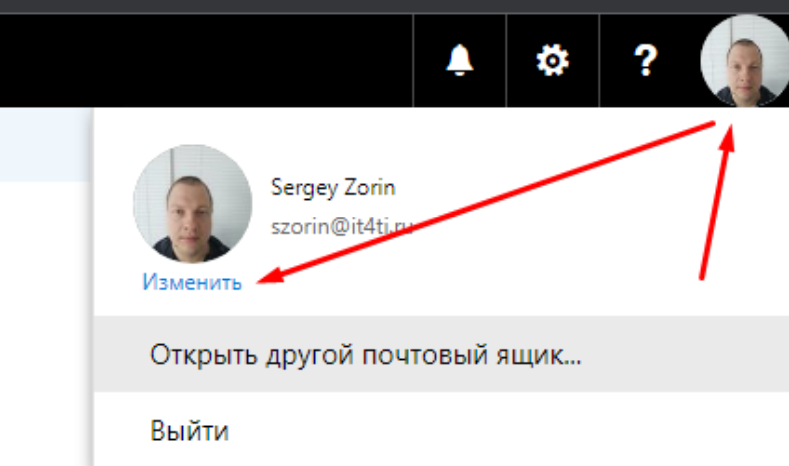The width and height of the screenshot is (789, 466).
Task: Click the szorin@it4tj.ru email address
Action: pos(342,227)
